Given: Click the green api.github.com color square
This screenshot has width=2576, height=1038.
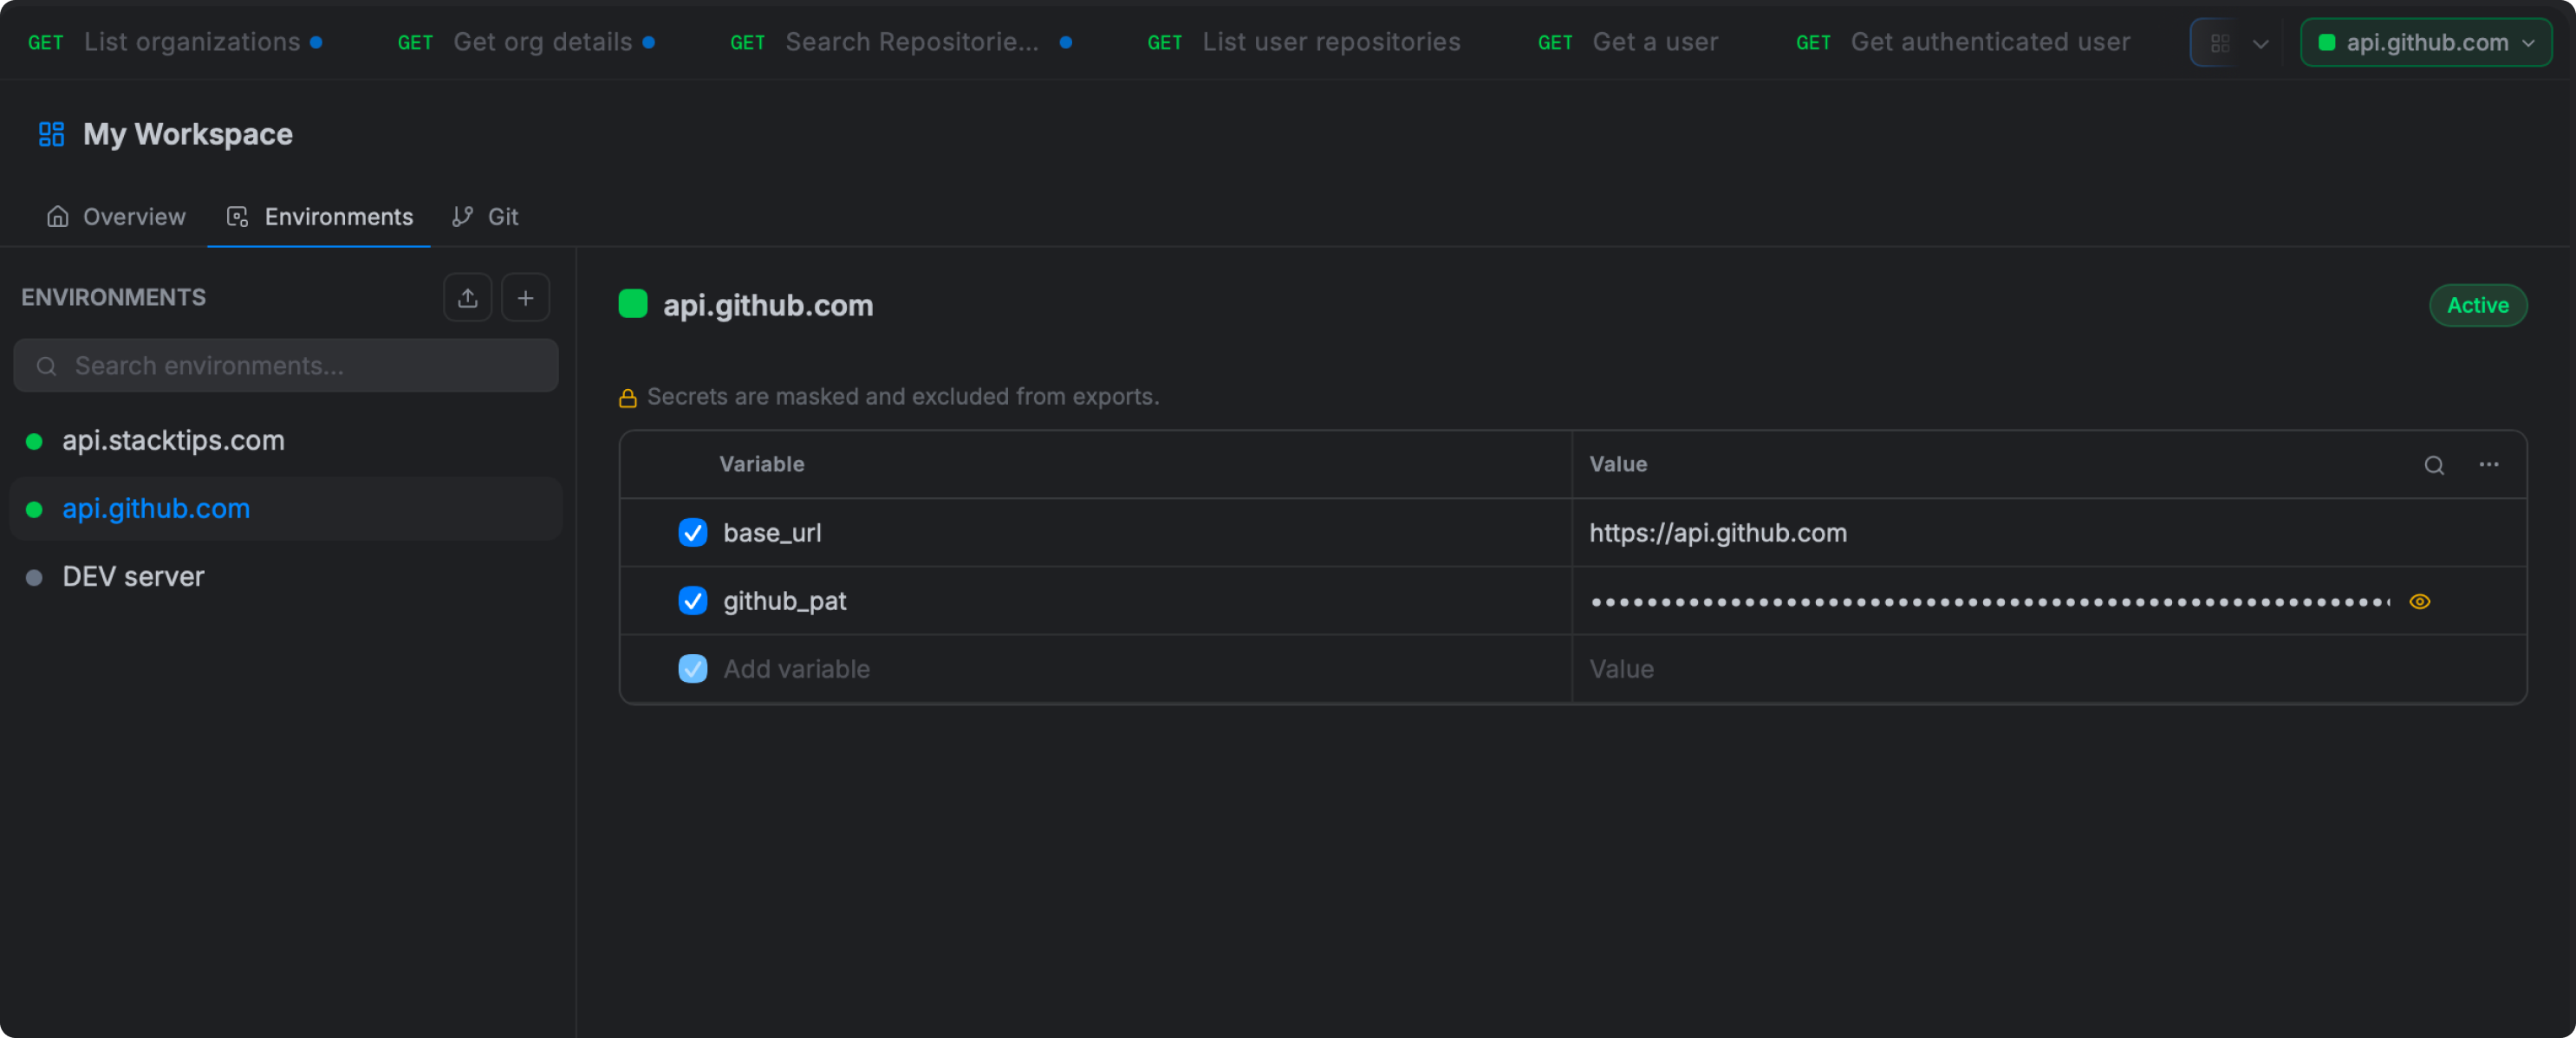Looking at the screenshot, I should [633, 304].
